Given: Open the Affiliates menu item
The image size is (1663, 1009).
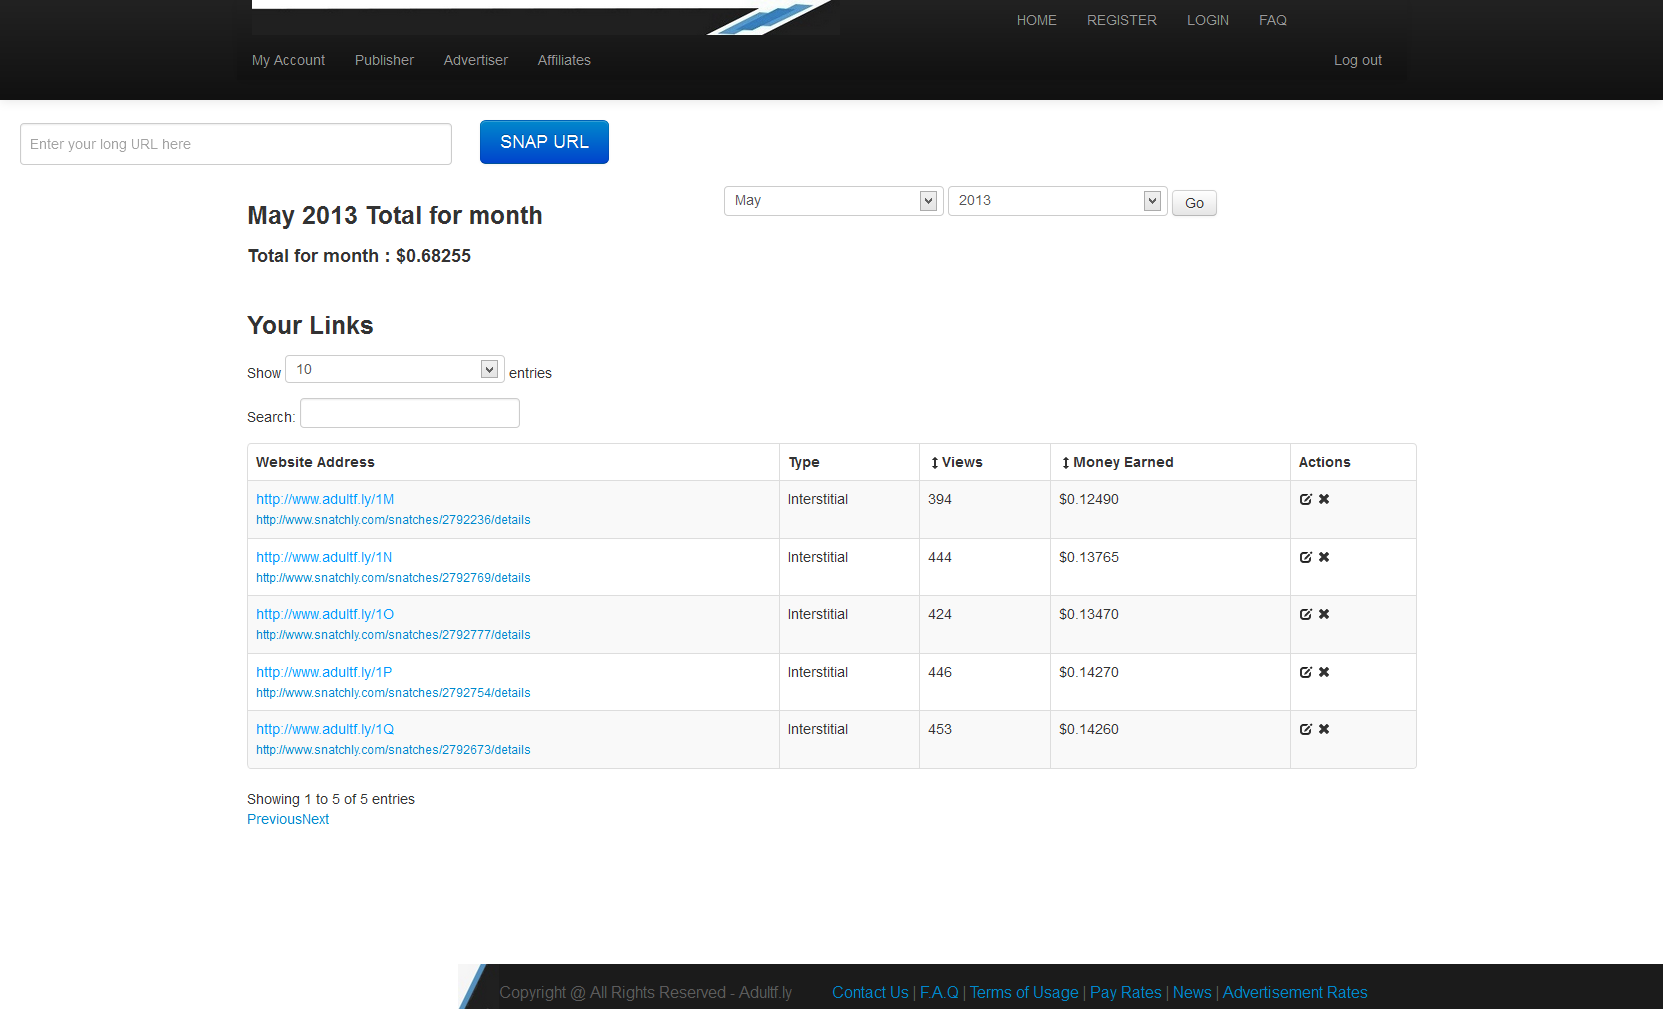Looking at the screenshot, I should 564,60.
